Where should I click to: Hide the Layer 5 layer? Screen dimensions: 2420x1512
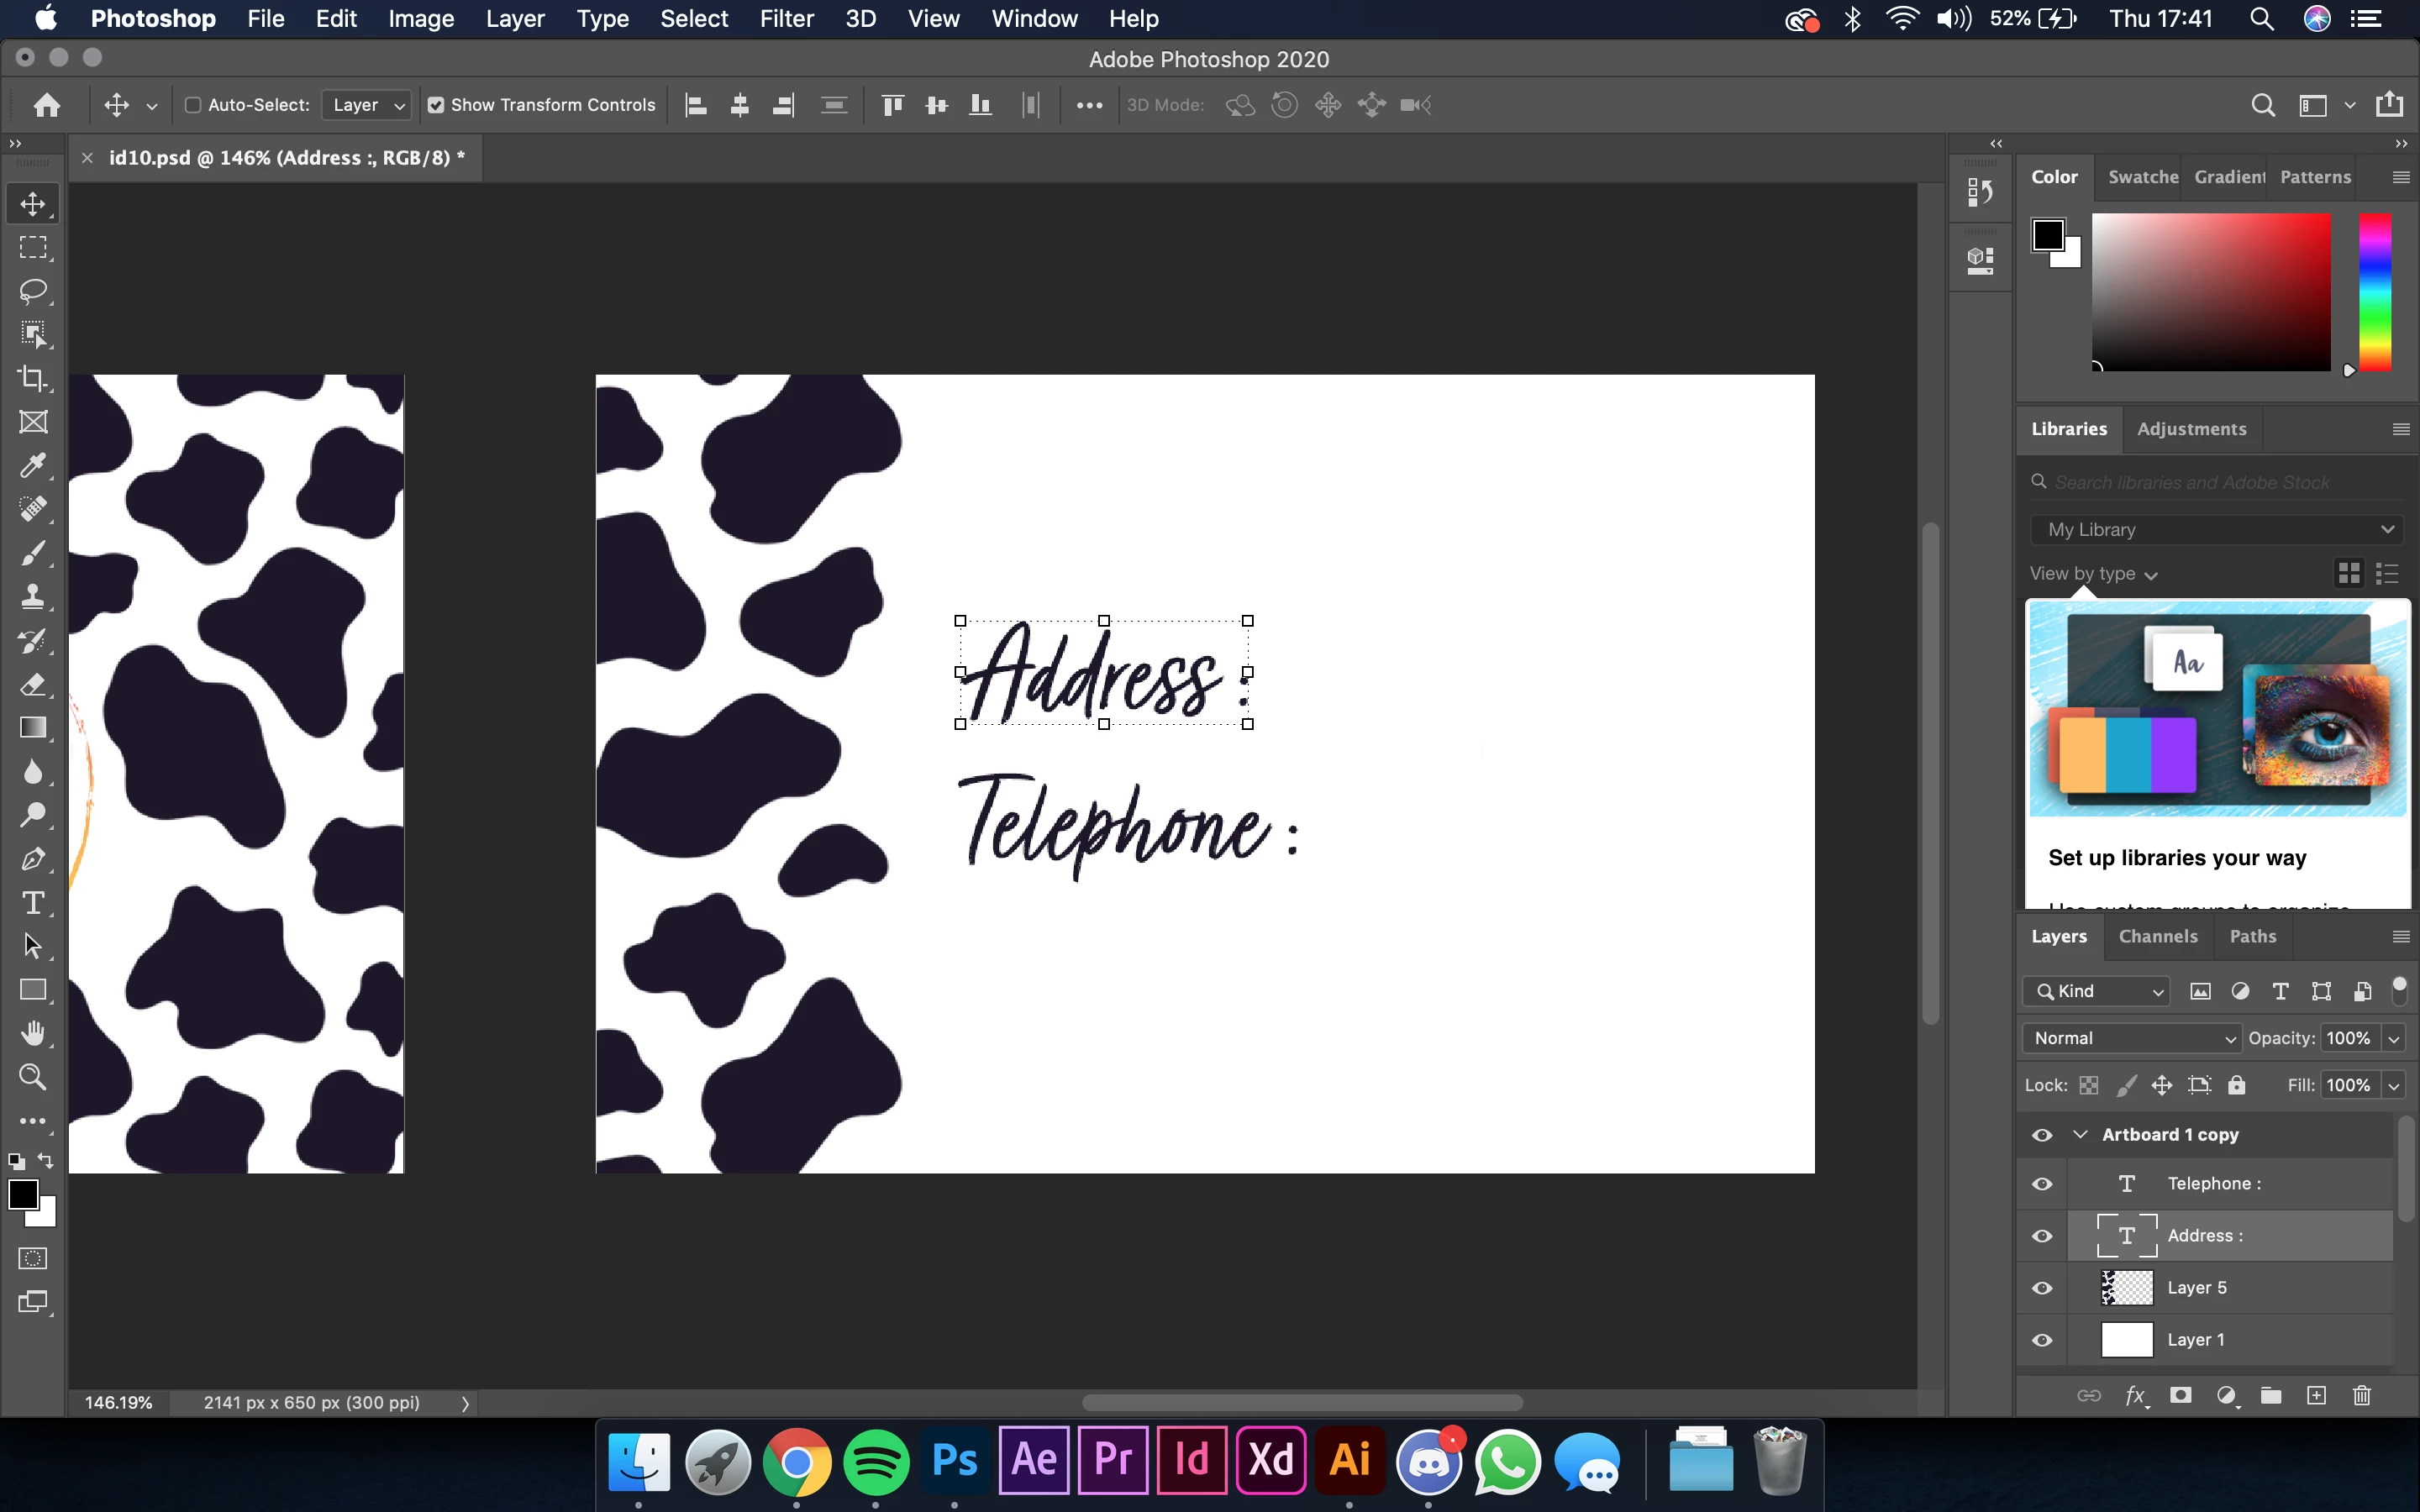[2042, 1288]
